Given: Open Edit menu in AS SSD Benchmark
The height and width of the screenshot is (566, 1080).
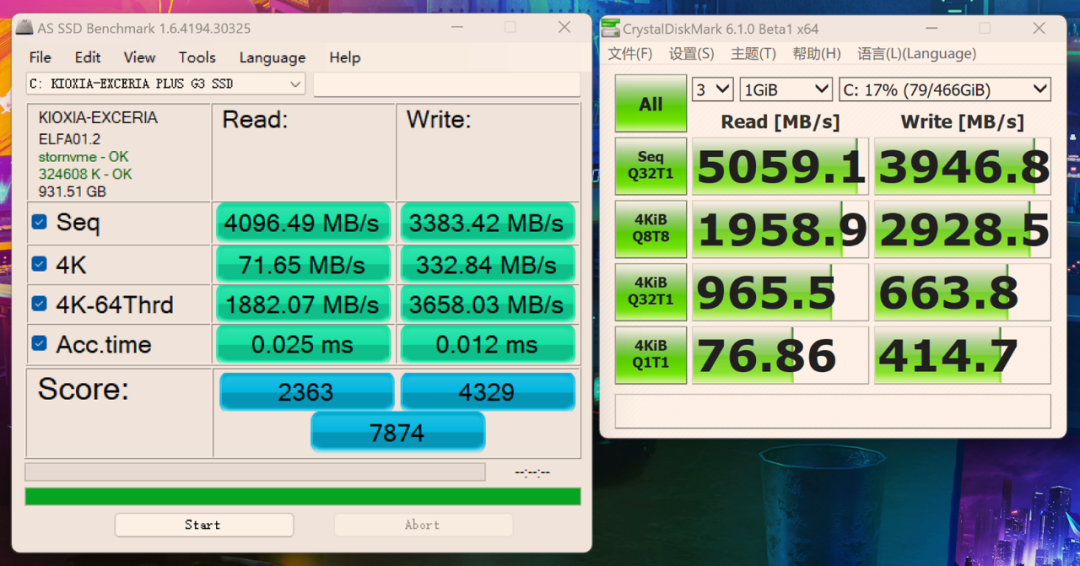Looking at the screenshot, I should (87, 57).
